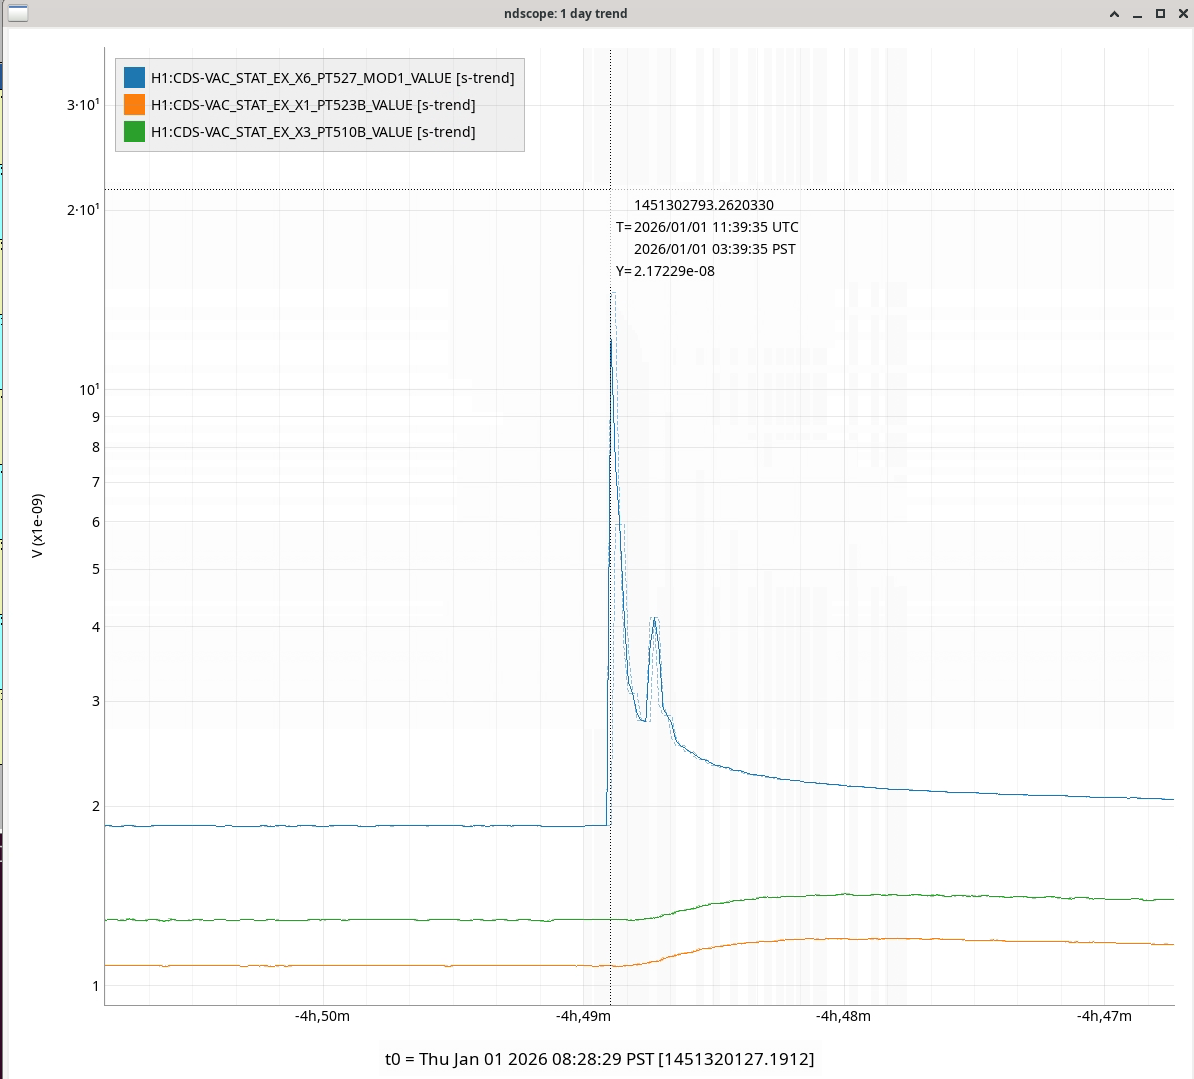
Task: Click the roll-up arrow in title bar
Action: tap(1115, 14)
